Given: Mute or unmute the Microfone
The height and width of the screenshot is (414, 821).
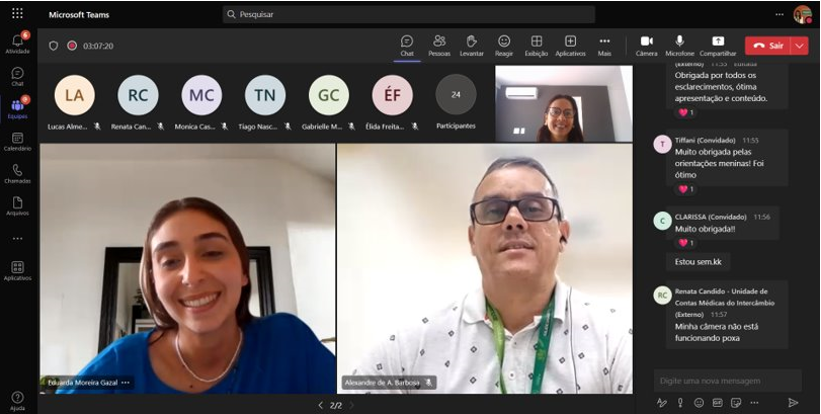Looking at the screenshot, I should 680,44.
